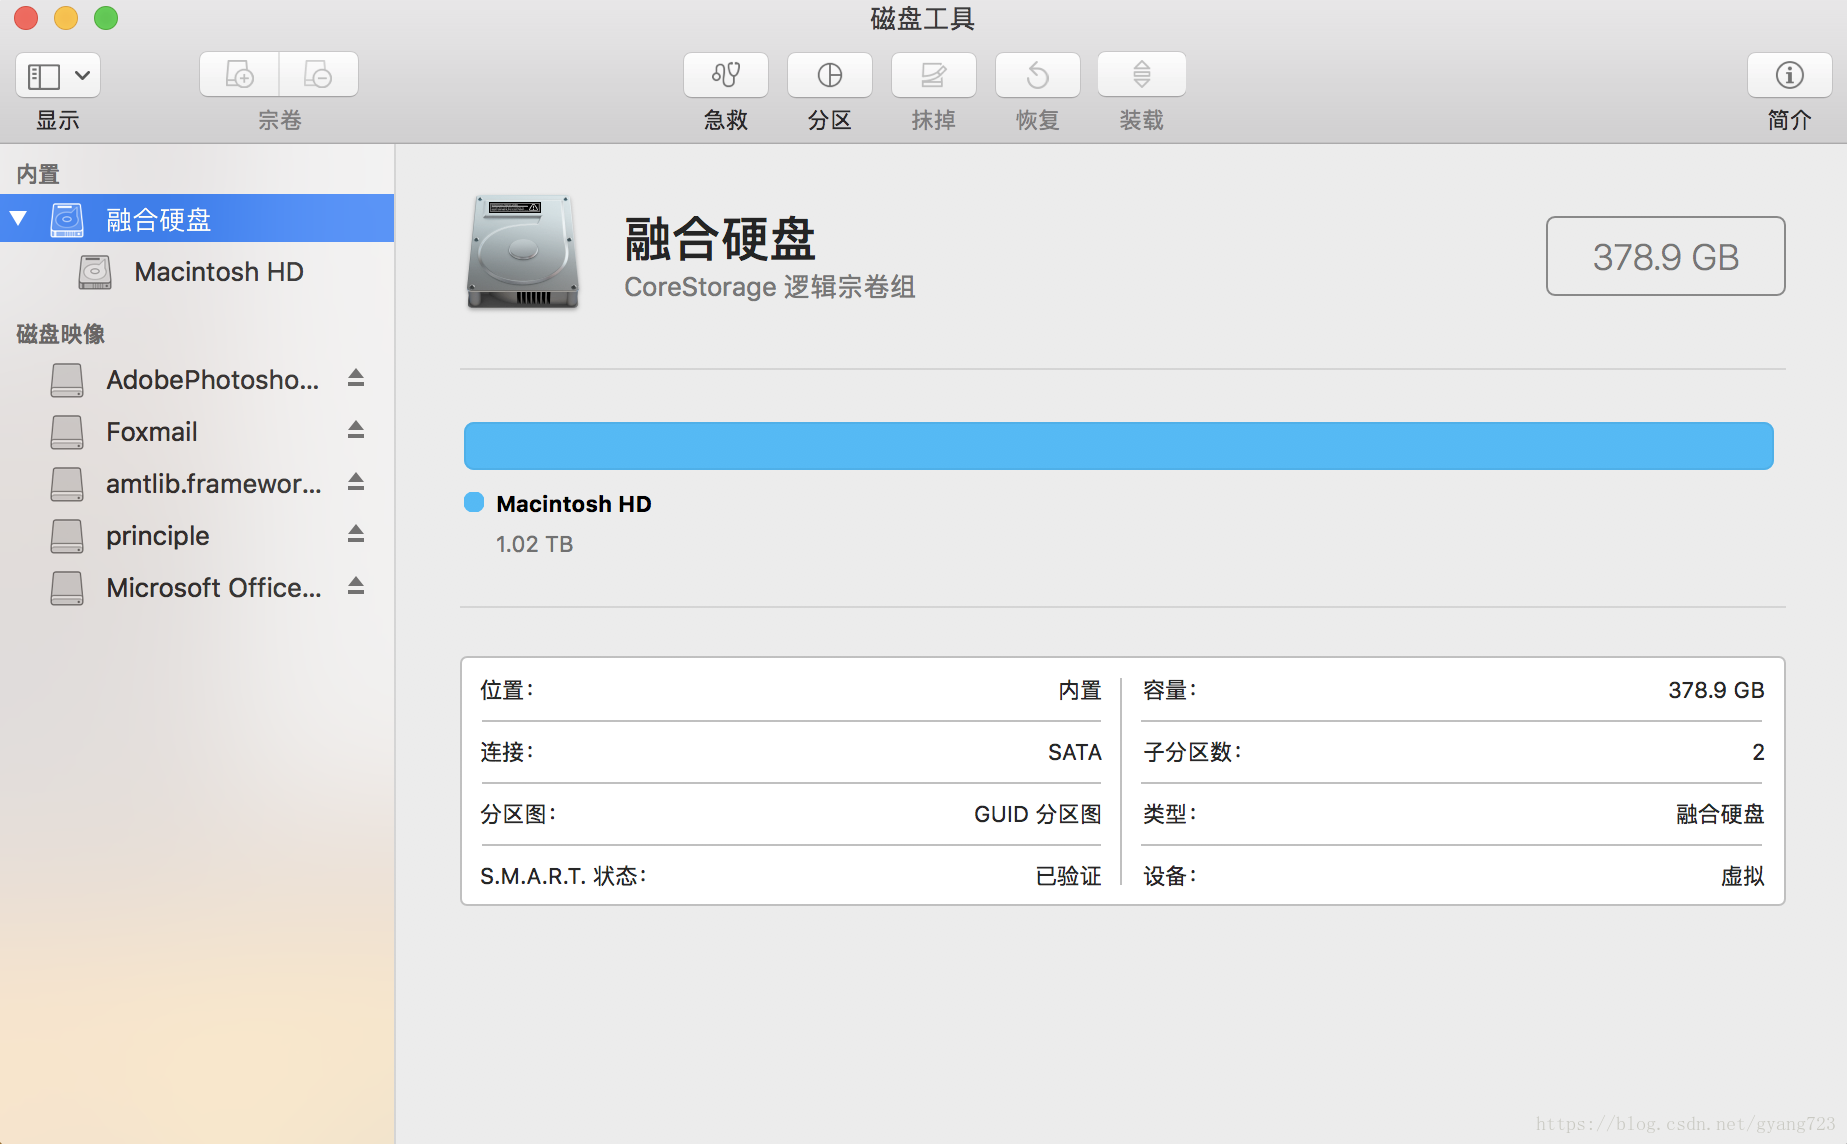The height and width of the screenshot is (1144, 1847).
Task: Eject the amtlib.framewor... disk image
Action: (356, 482)
